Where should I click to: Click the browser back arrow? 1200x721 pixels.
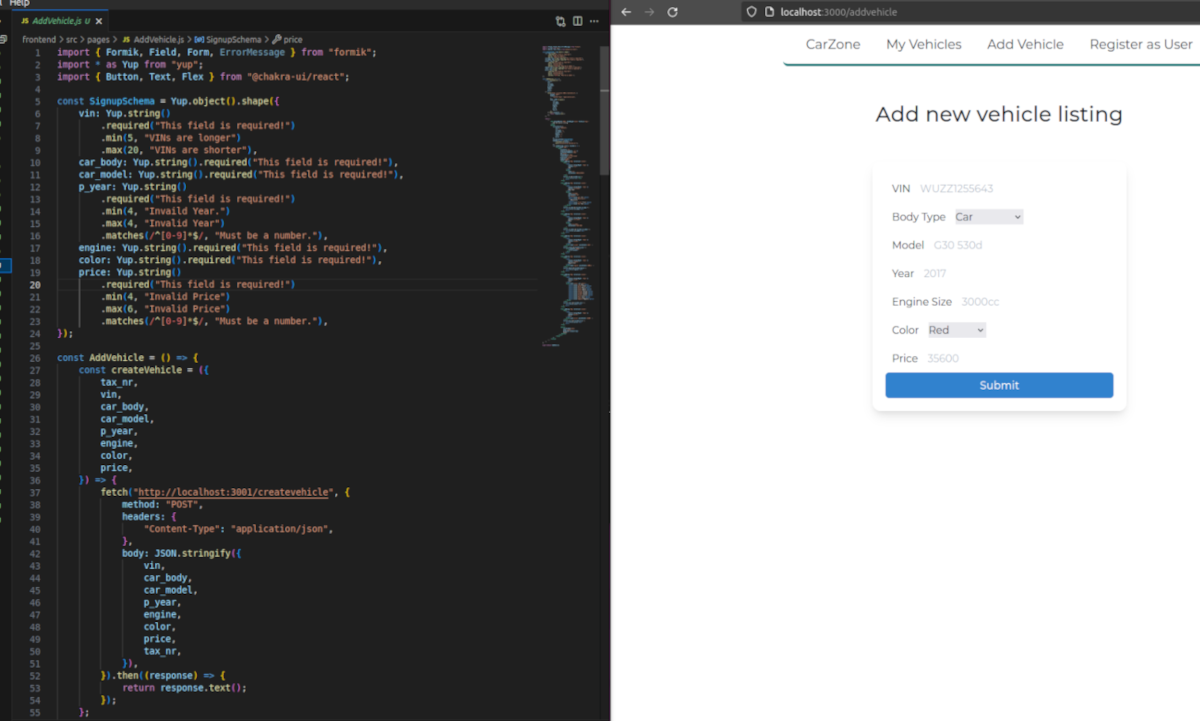(x=626, y=12)
